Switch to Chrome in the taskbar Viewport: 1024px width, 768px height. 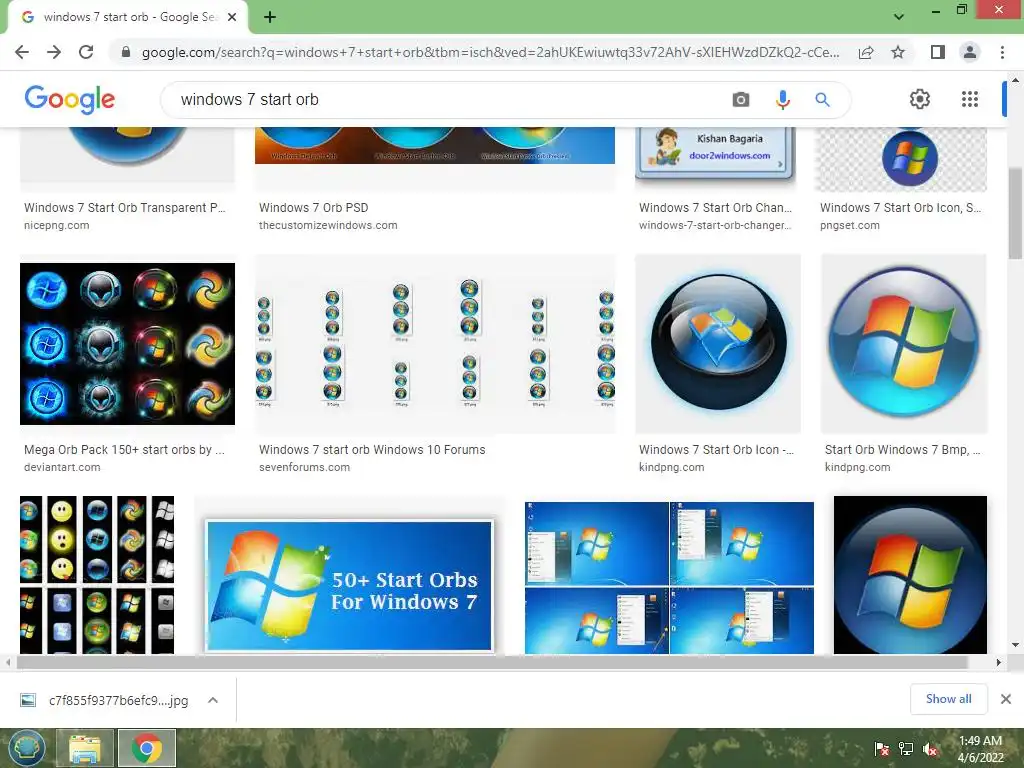click(x=147, y=748)
